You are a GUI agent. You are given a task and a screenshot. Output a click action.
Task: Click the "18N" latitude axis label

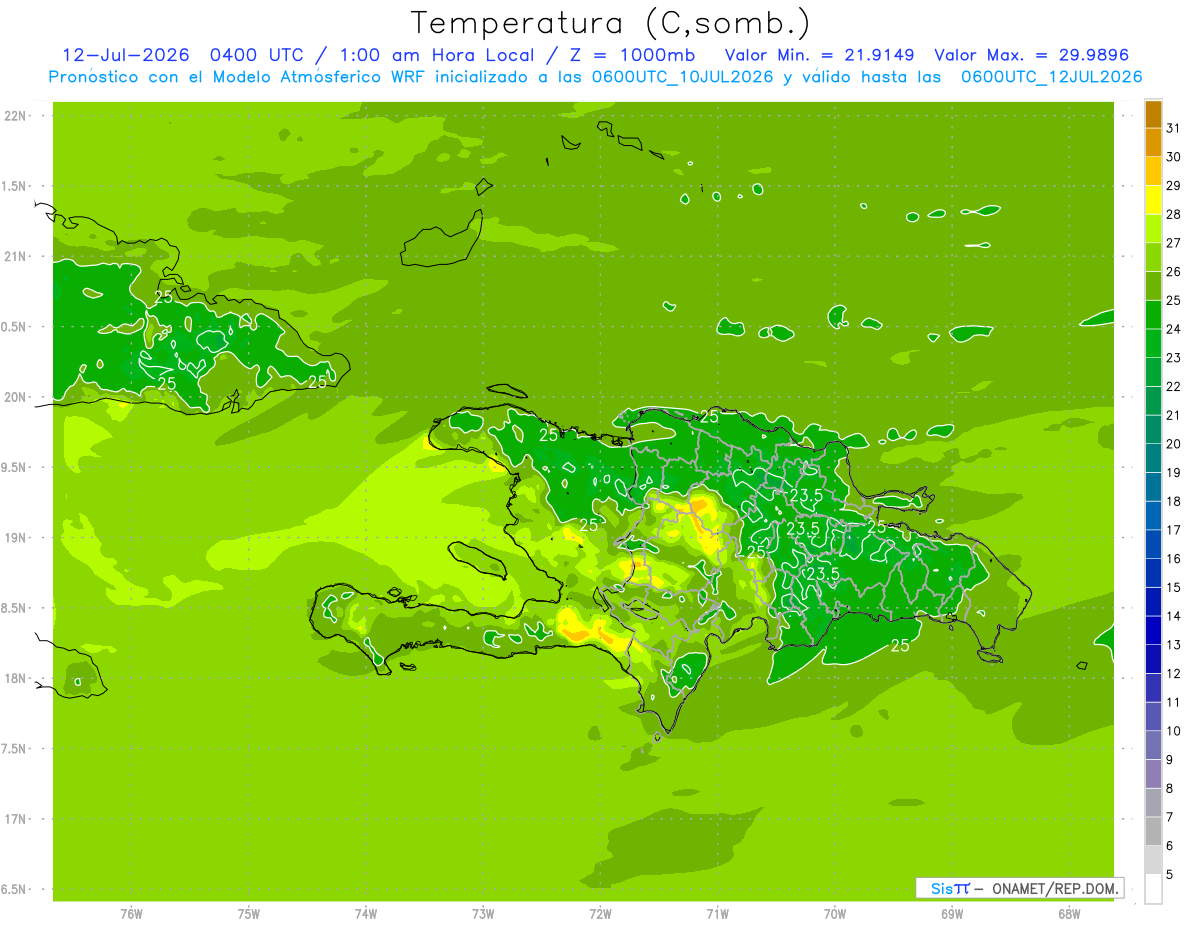pos(16,679)
